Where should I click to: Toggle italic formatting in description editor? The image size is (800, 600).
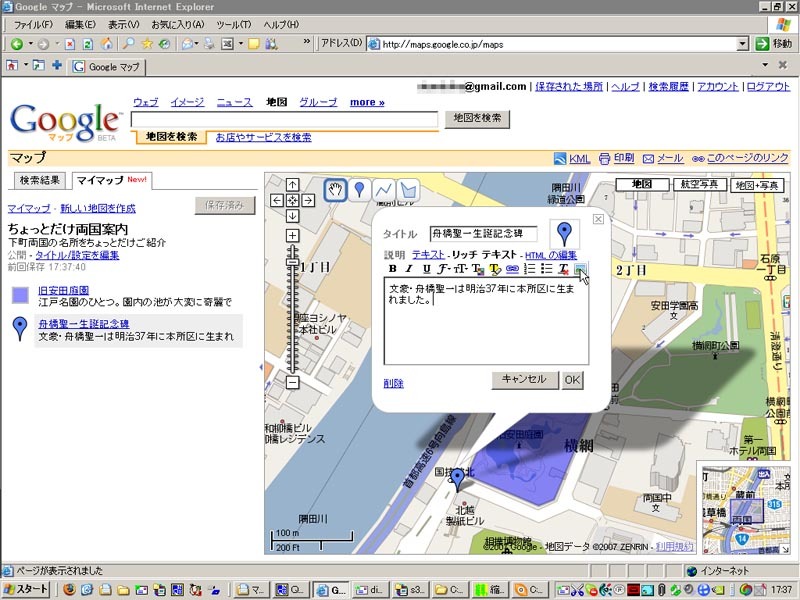click(x=409, y=268)
